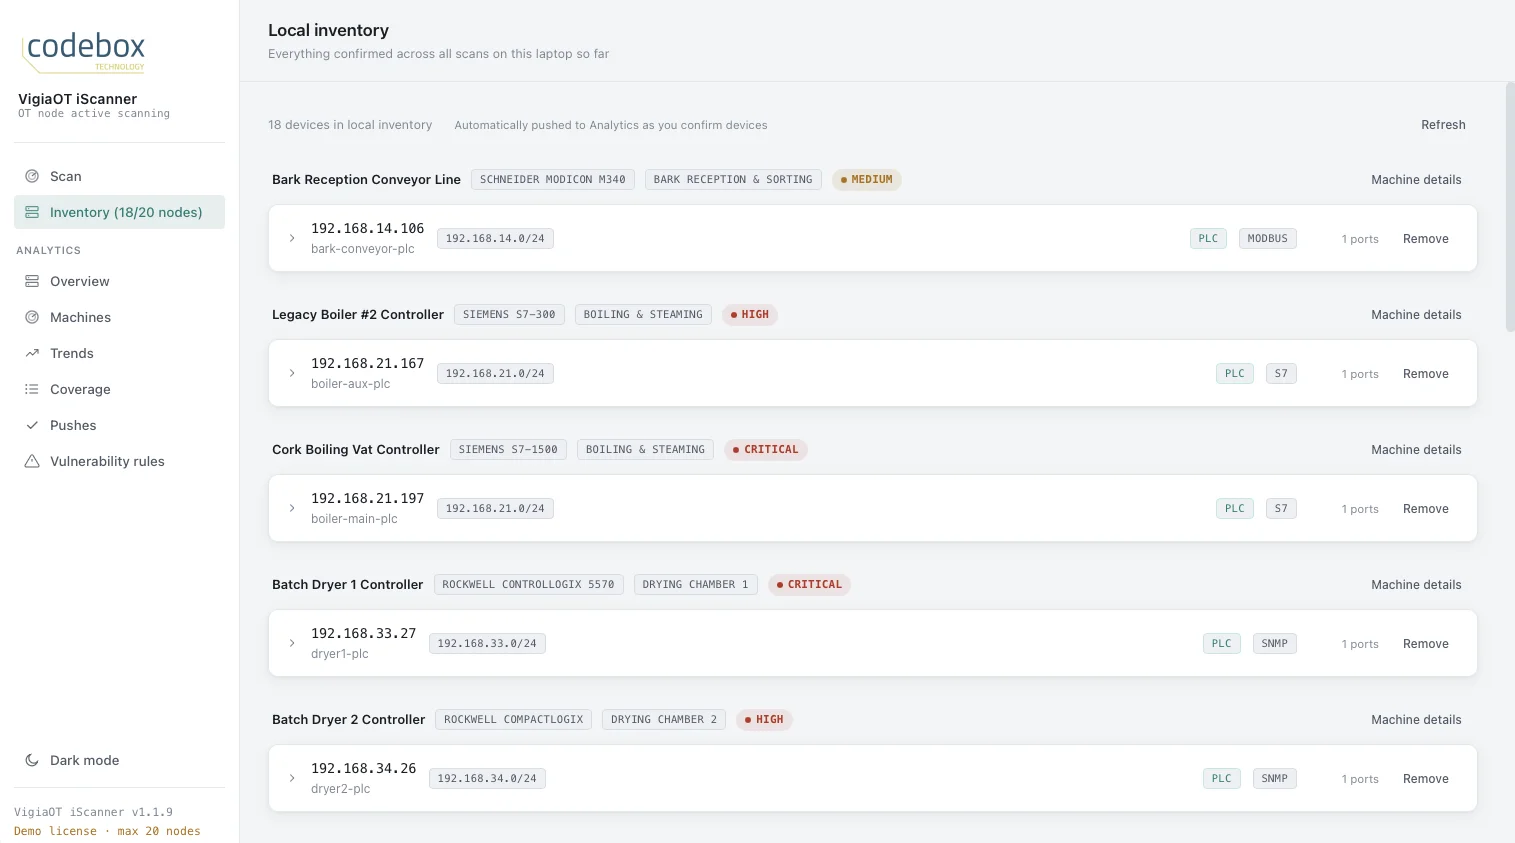
Task: Click the Coverage list icon
Action: 32,389
